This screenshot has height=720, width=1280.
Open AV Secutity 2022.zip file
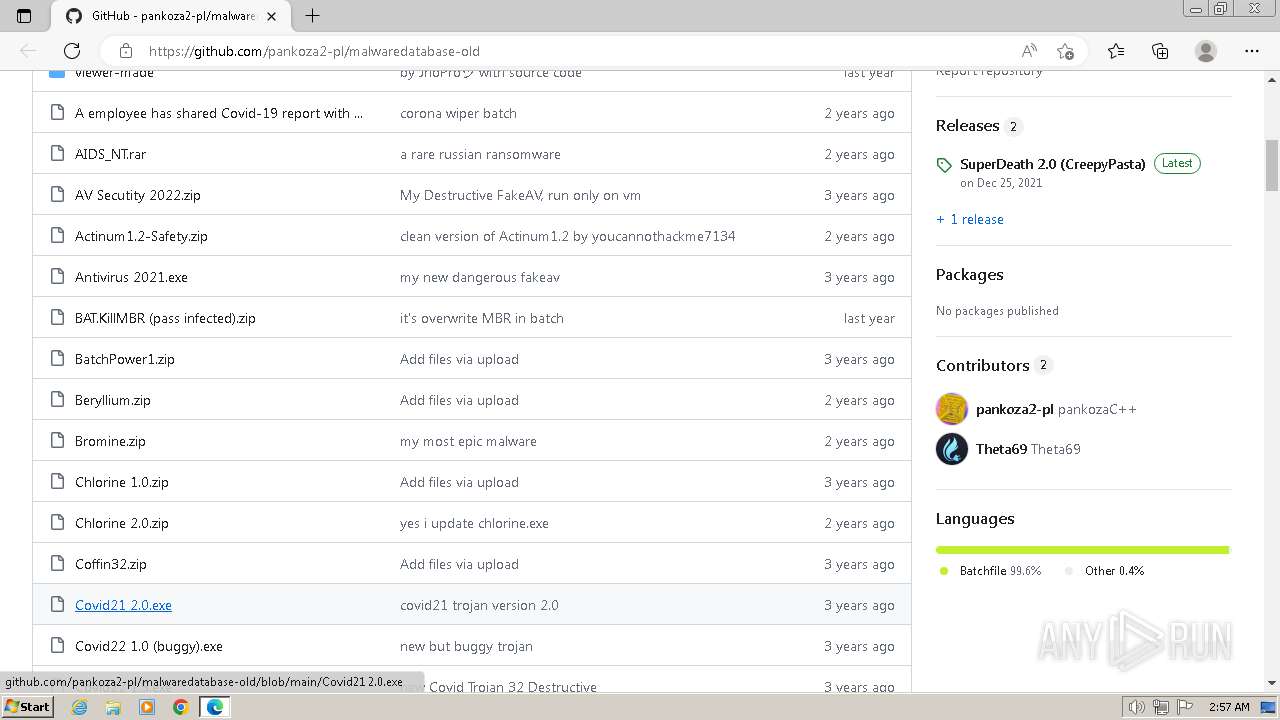138,195
